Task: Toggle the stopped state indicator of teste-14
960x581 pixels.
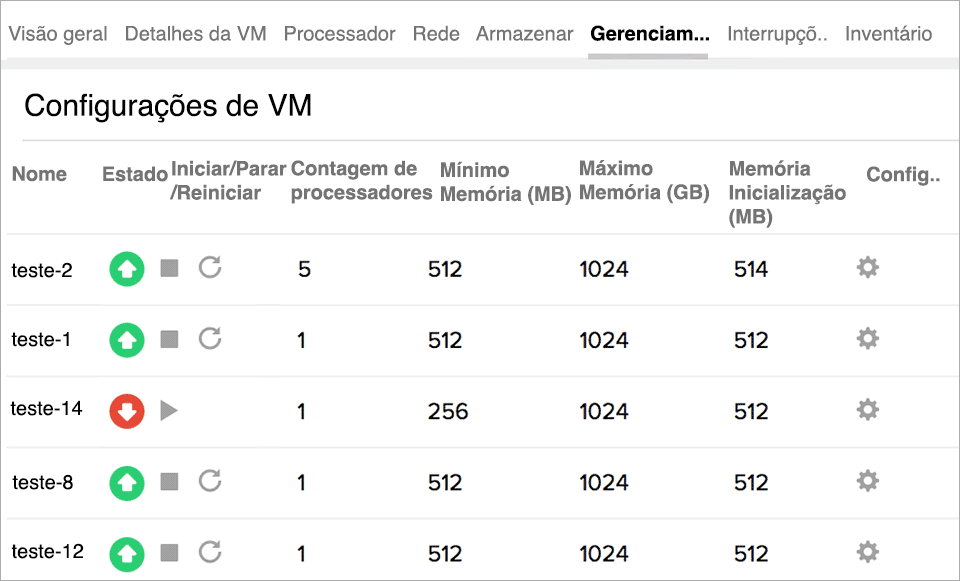Action: tap(126, 410)
